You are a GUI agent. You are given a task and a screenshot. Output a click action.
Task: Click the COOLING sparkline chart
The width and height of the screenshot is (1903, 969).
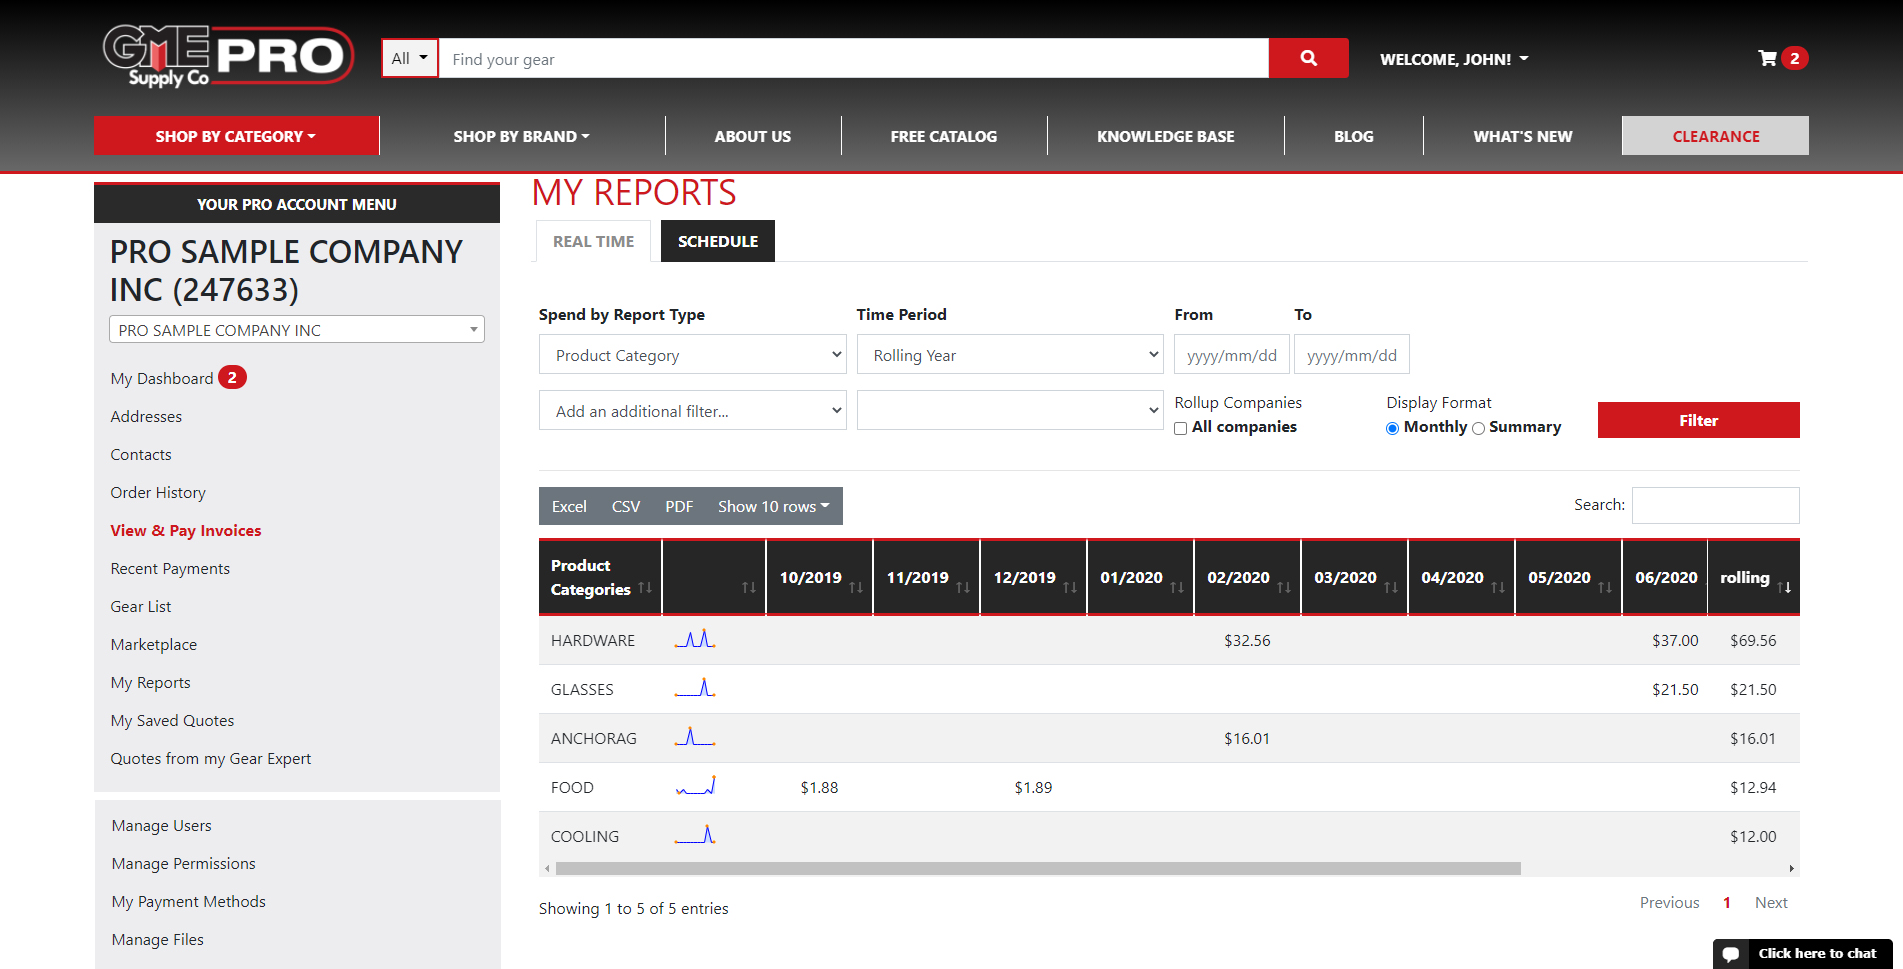coord(695,835)
